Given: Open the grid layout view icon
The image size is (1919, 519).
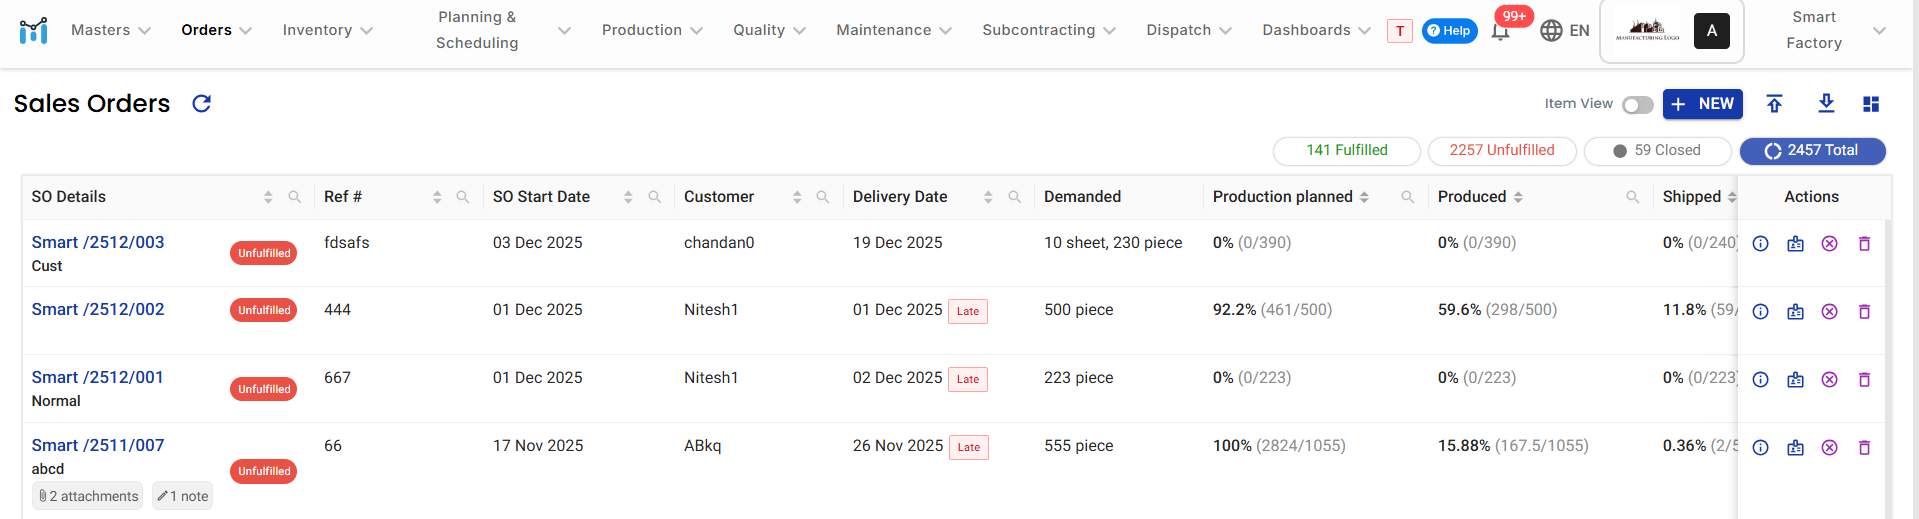Looking at the screenshot, I should pos(1871,104).
